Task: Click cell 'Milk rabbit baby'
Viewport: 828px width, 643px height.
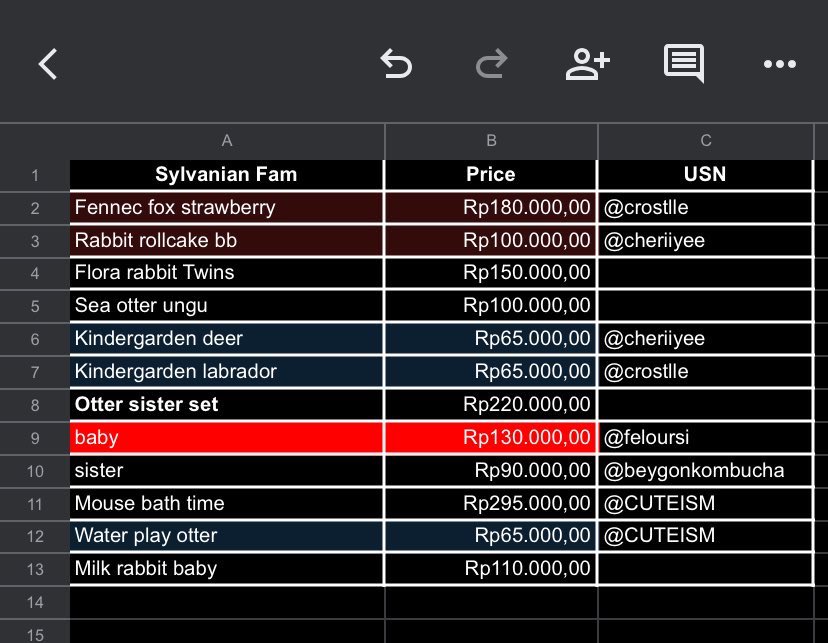Action: 227,569
